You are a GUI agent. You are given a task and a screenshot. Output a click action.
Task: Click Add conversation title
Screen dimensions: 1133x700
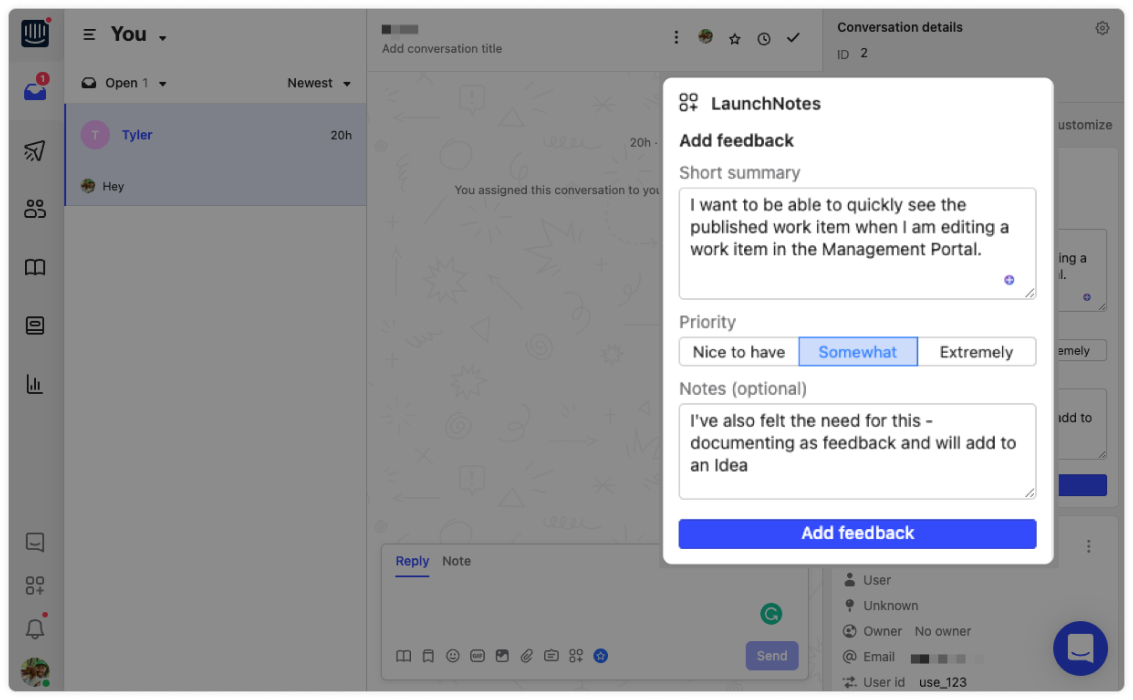tap(441, 48)
